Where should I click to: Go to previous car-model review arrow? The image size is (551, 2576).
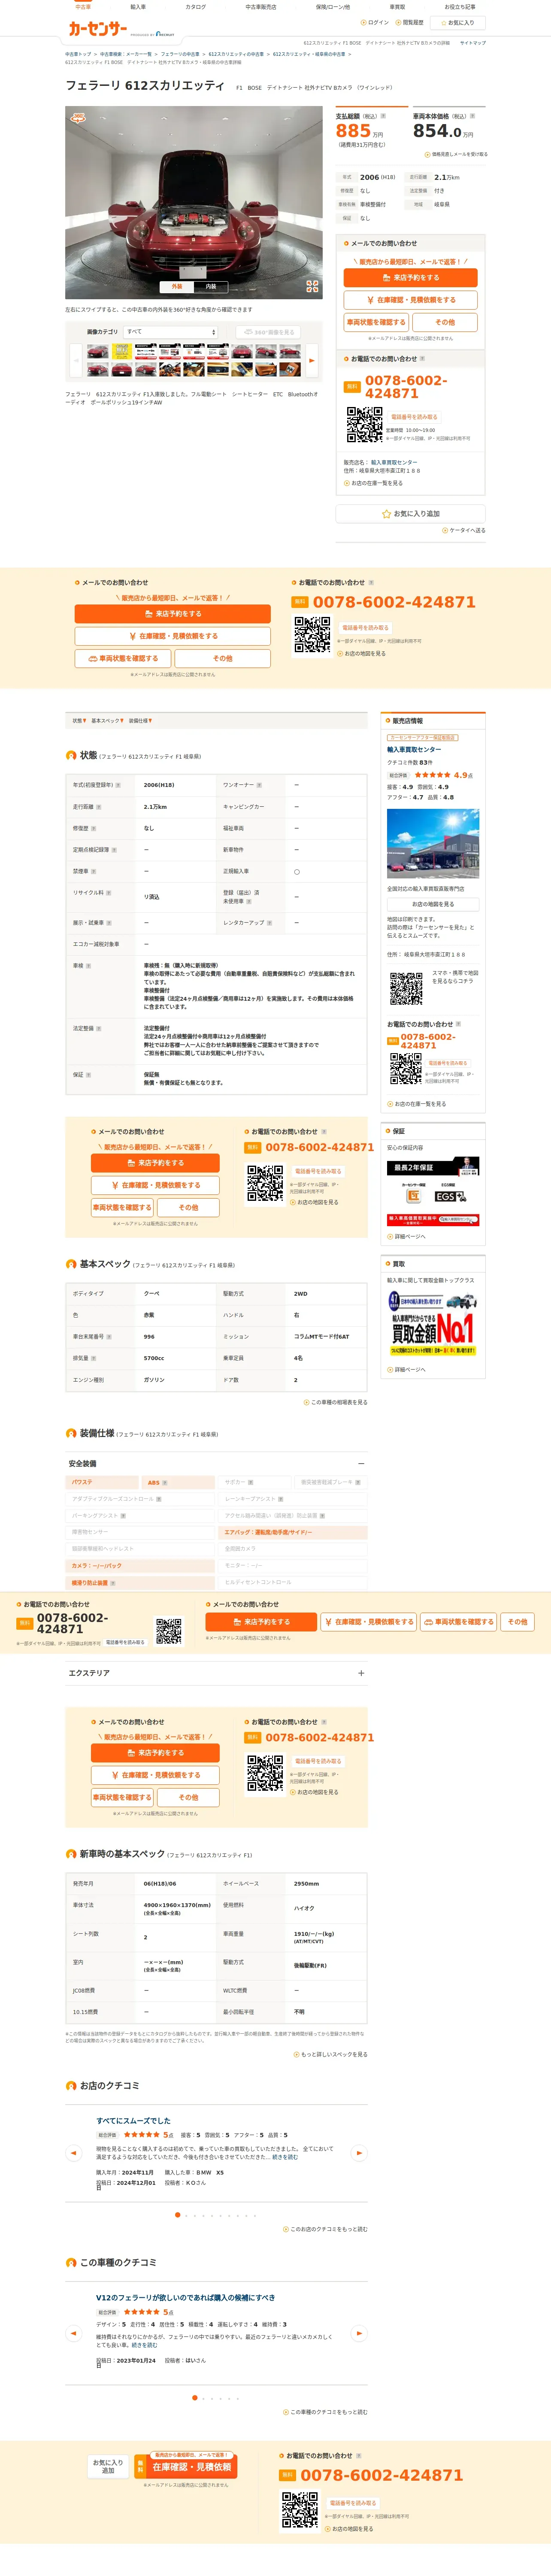pyautogui.click(x=73, y=2334)
